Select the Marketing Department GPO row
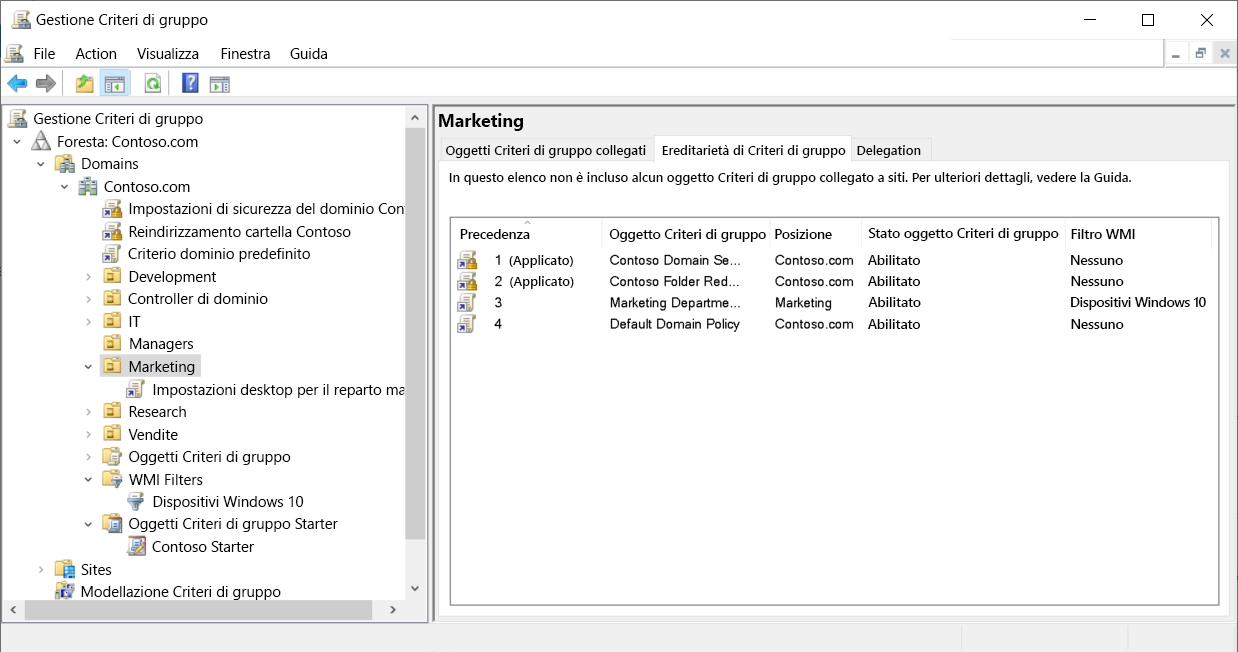 (675, 302)
